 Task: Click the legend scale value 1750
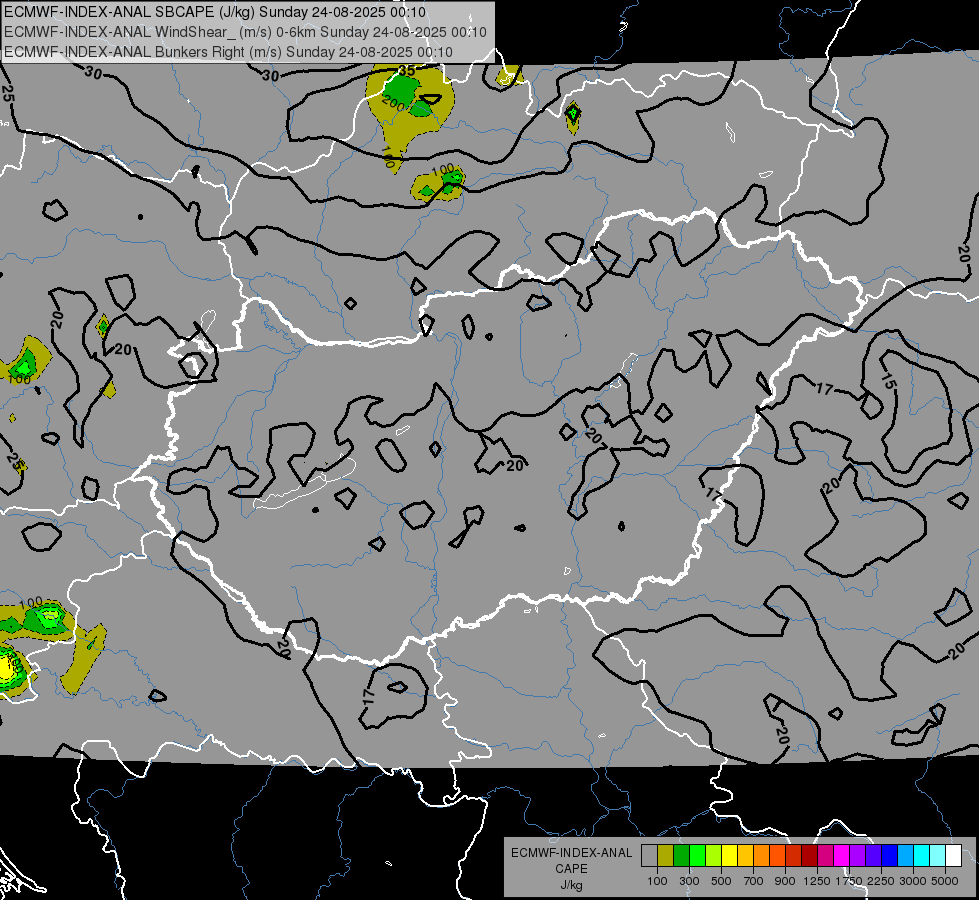[x=849, y=881]
